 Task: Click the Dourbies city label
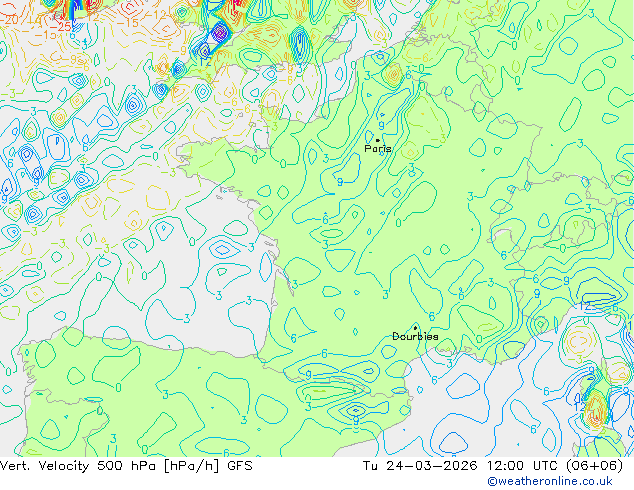[x=415, y=336]
